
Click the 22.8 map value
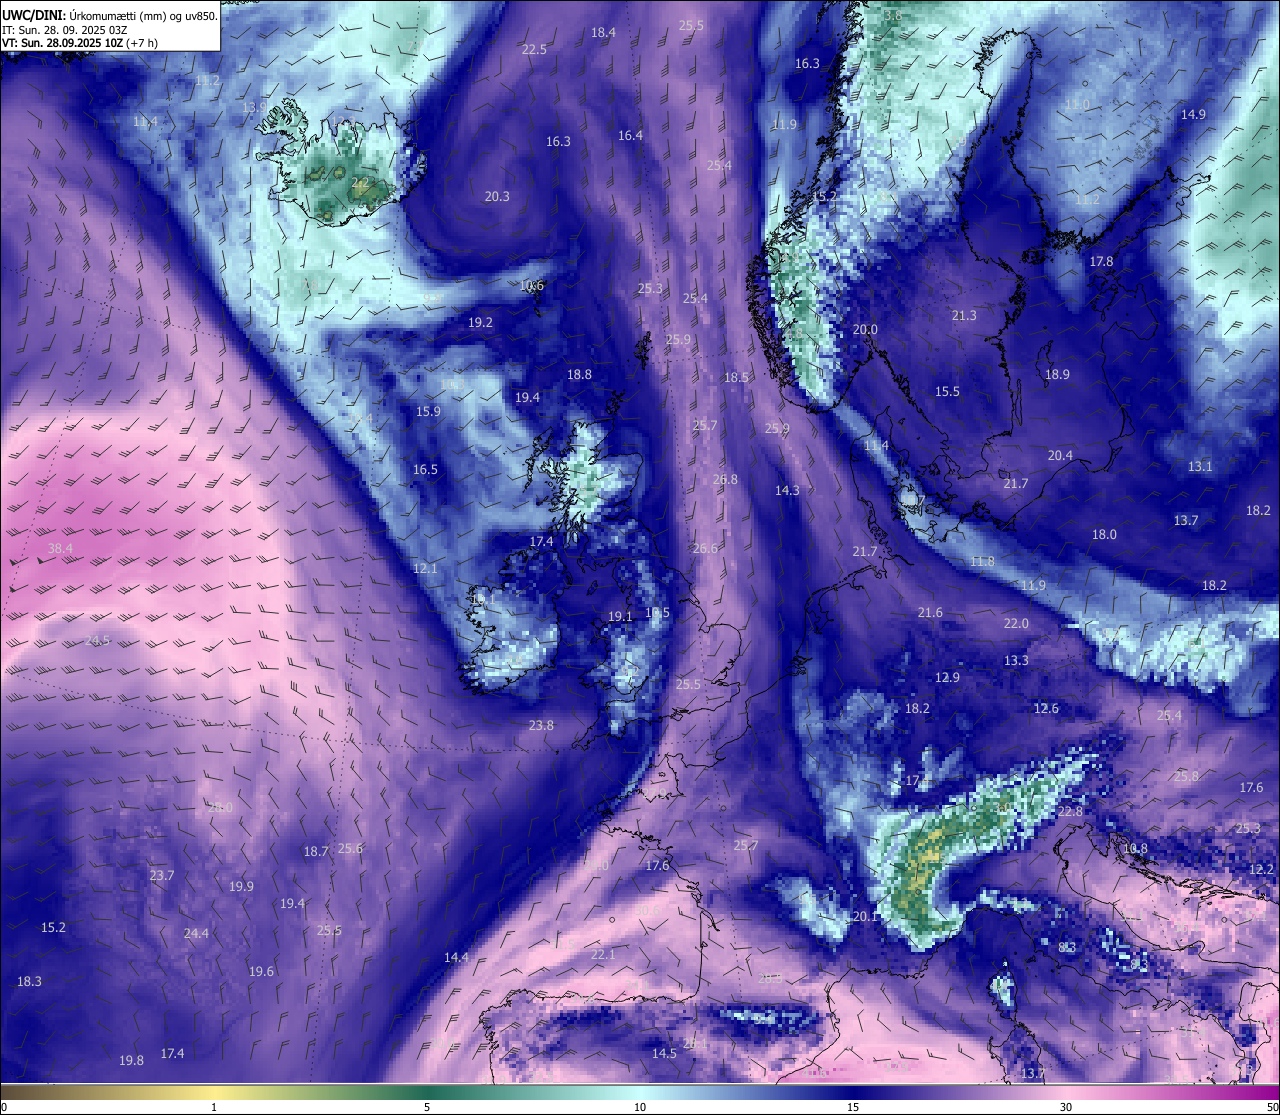click(x=1070, y=813)
